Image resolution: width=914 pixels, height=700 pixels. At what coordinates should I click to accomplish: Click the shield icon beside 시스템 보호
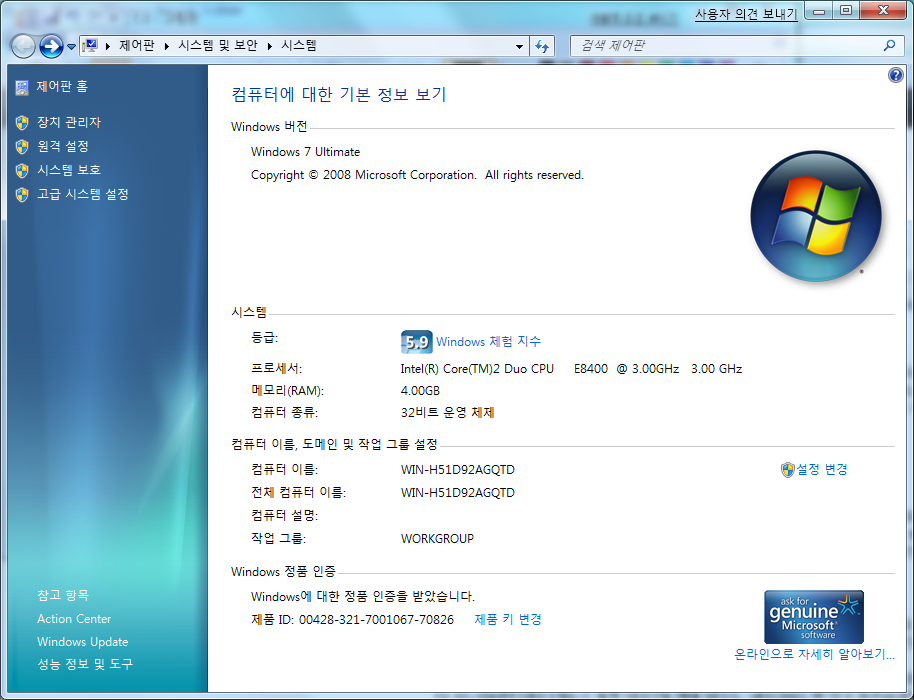pos(22,170)
